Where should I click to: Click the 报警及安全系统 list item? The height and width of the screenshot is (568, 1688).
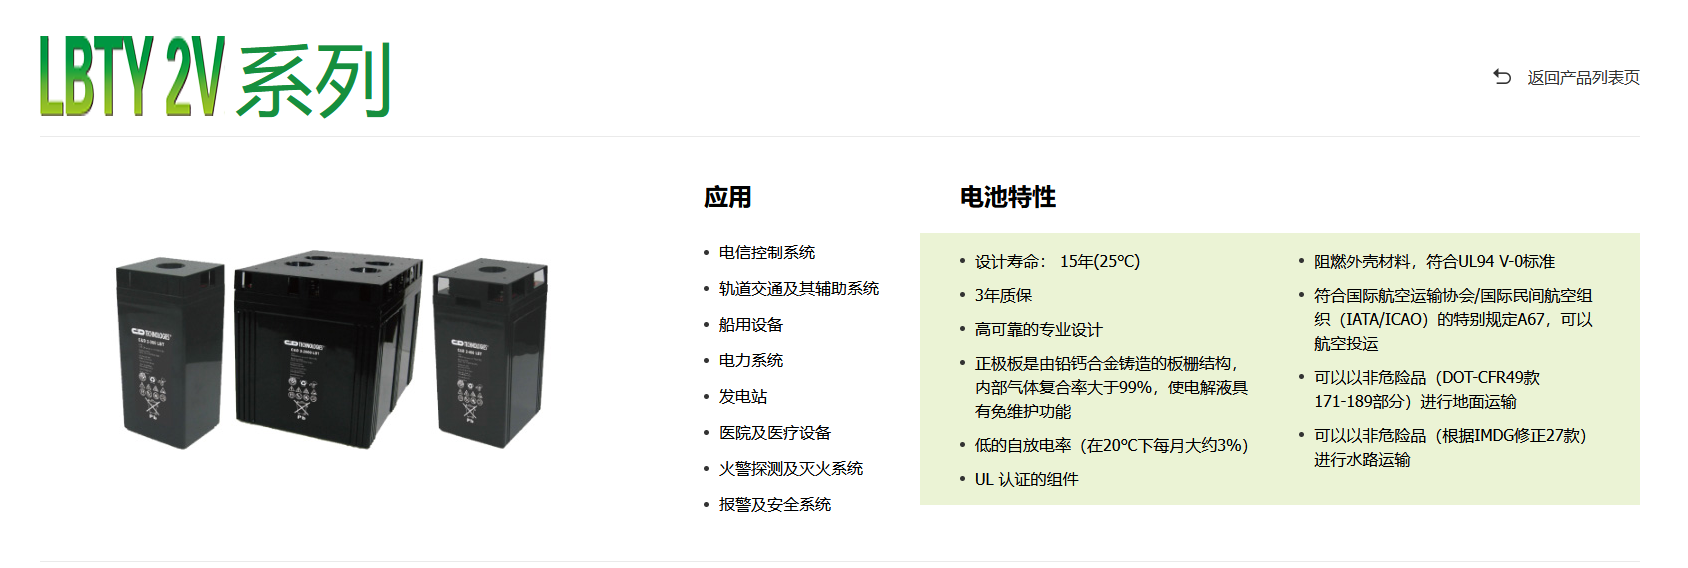click(775, 504)
